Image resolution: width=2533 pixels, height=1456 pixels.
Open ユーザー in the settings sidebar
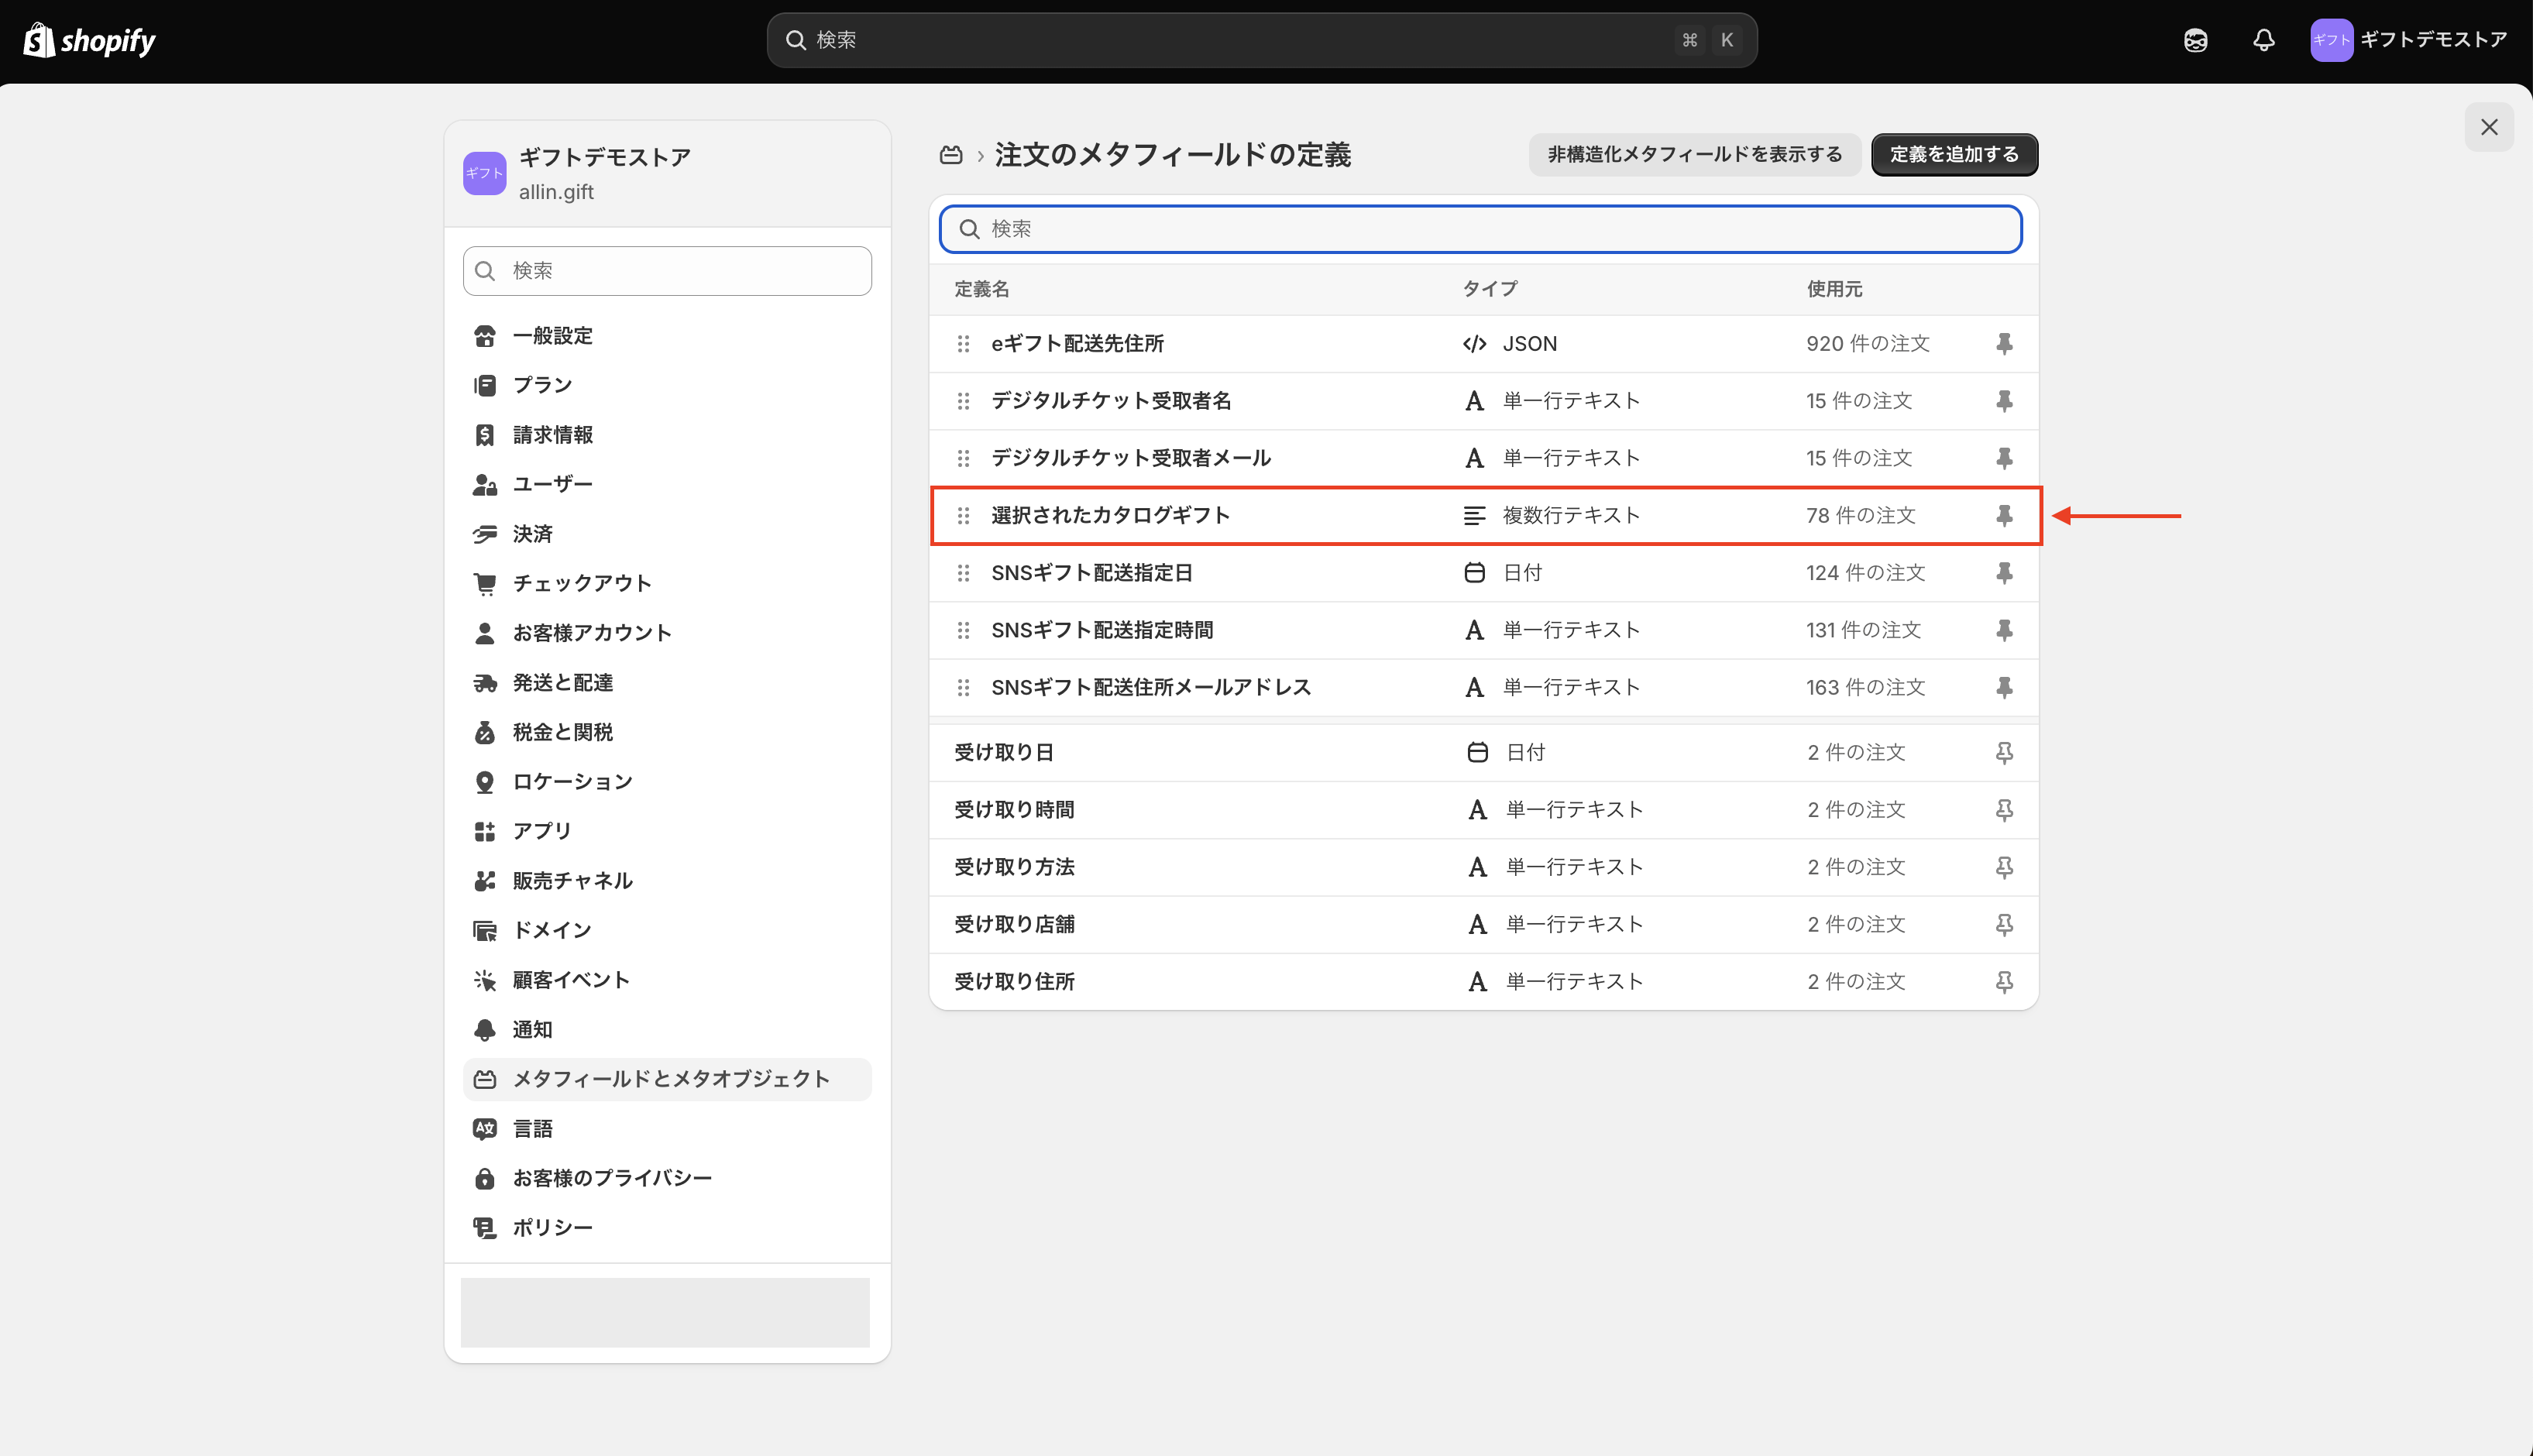coord(667,484)
